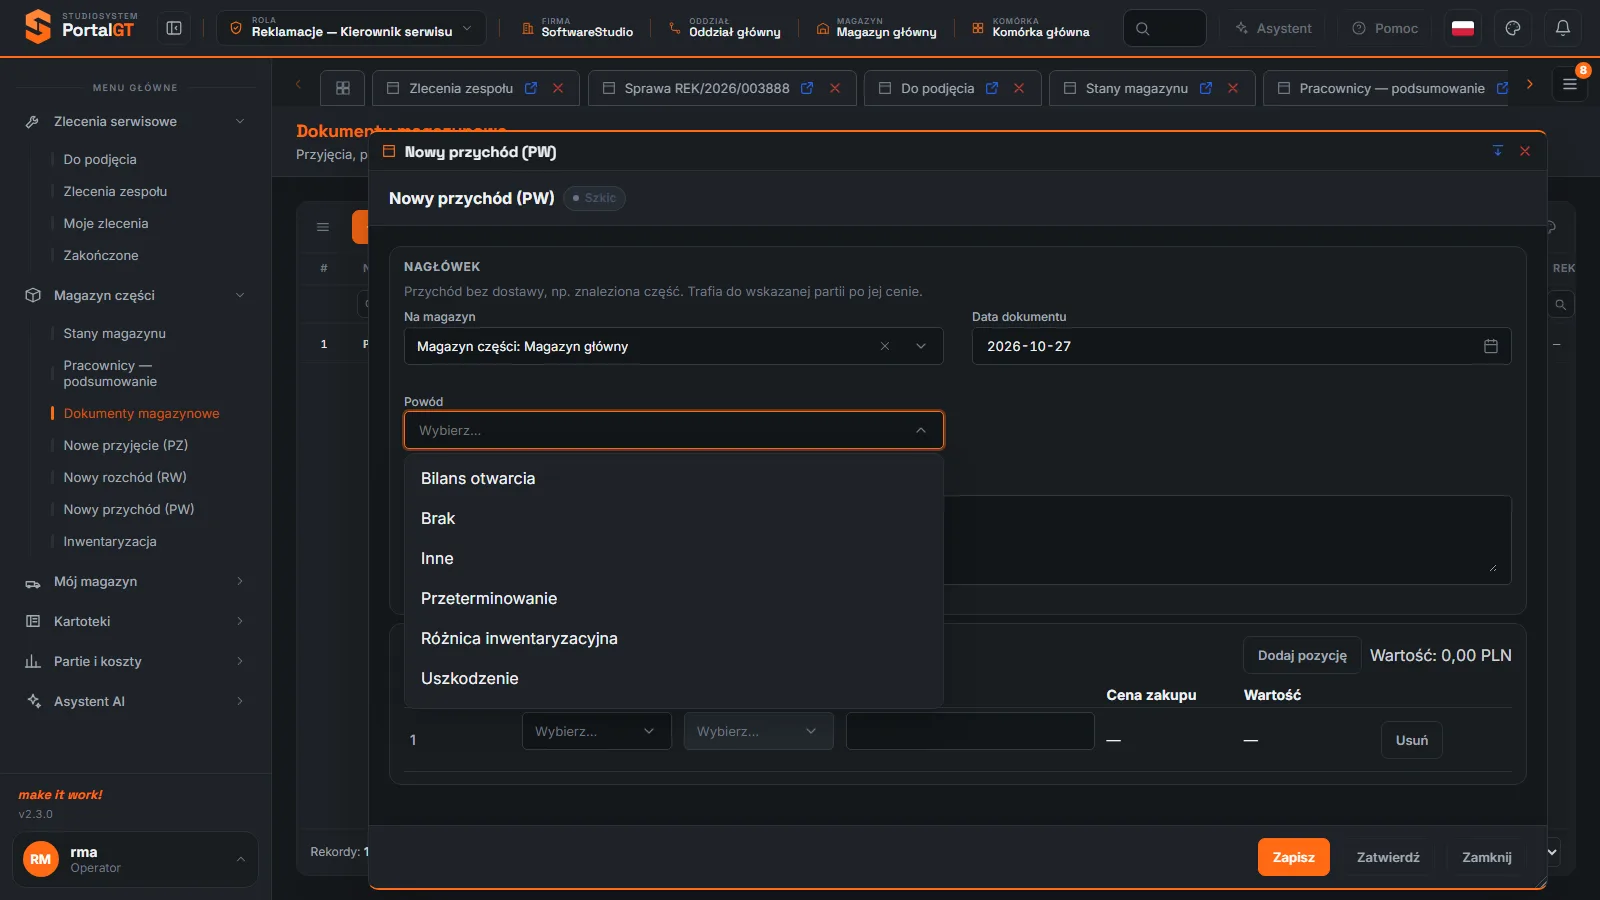The width and height of the screenshot is (1600, 900).
Task: Click the Data dokumentu date field
Action: coord(1241,346)
